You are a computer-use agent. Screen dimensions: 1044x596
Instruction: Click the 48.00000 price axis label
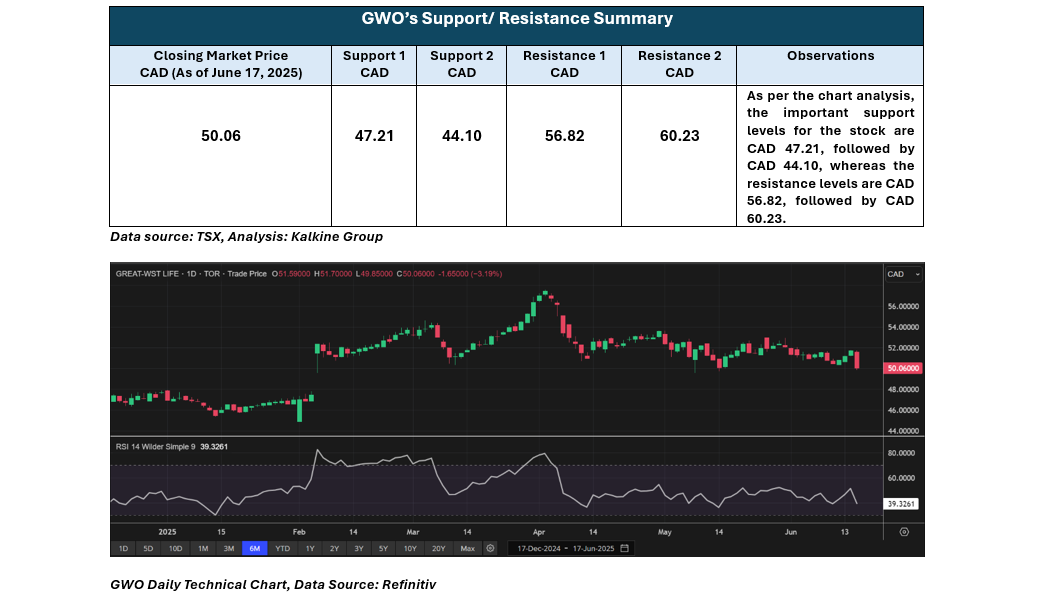(x=904, y=390)
